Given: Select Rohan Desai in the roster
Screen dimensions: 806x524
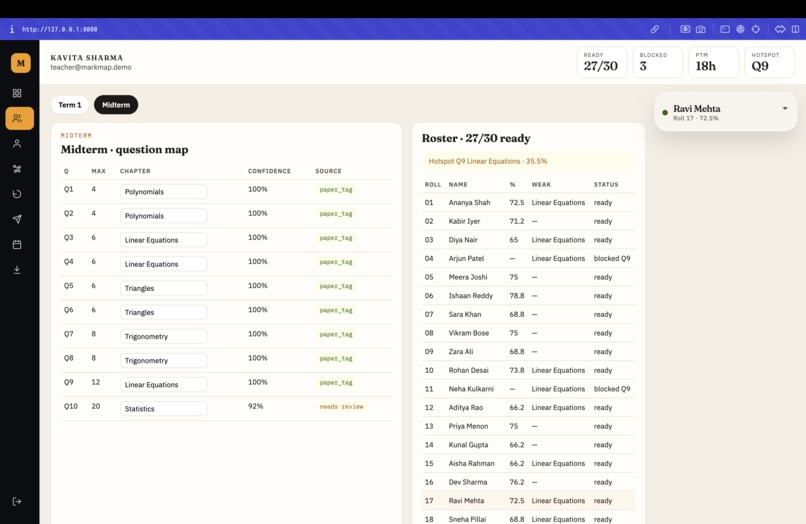Looking at the screenshot, I should tap(528, 370).
